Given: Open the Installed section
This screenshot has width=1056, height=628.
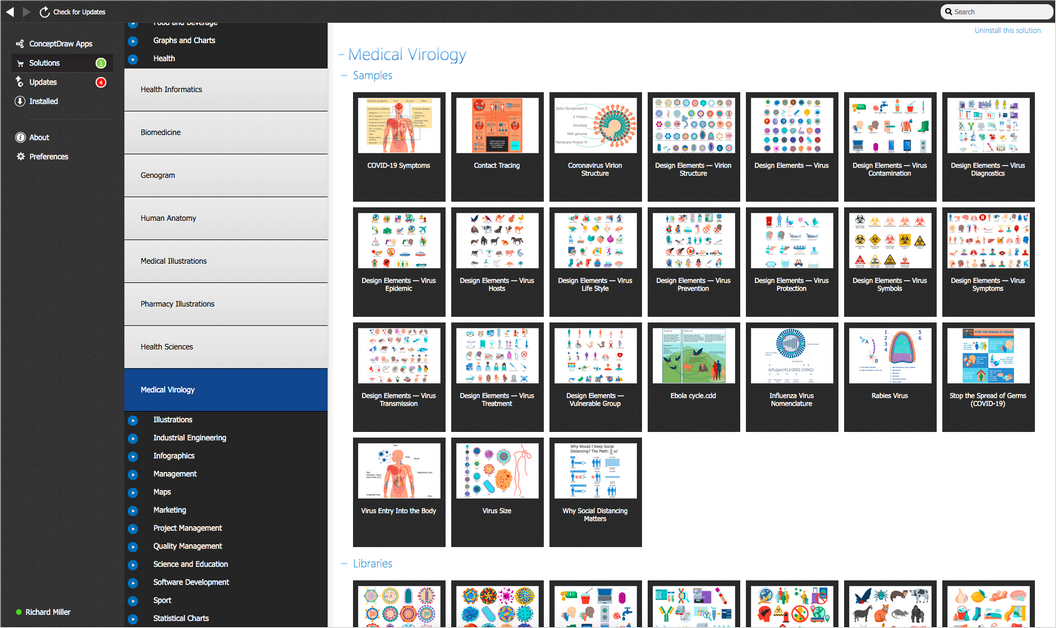Looking at the screenshot, I should (x=44, y=101).
